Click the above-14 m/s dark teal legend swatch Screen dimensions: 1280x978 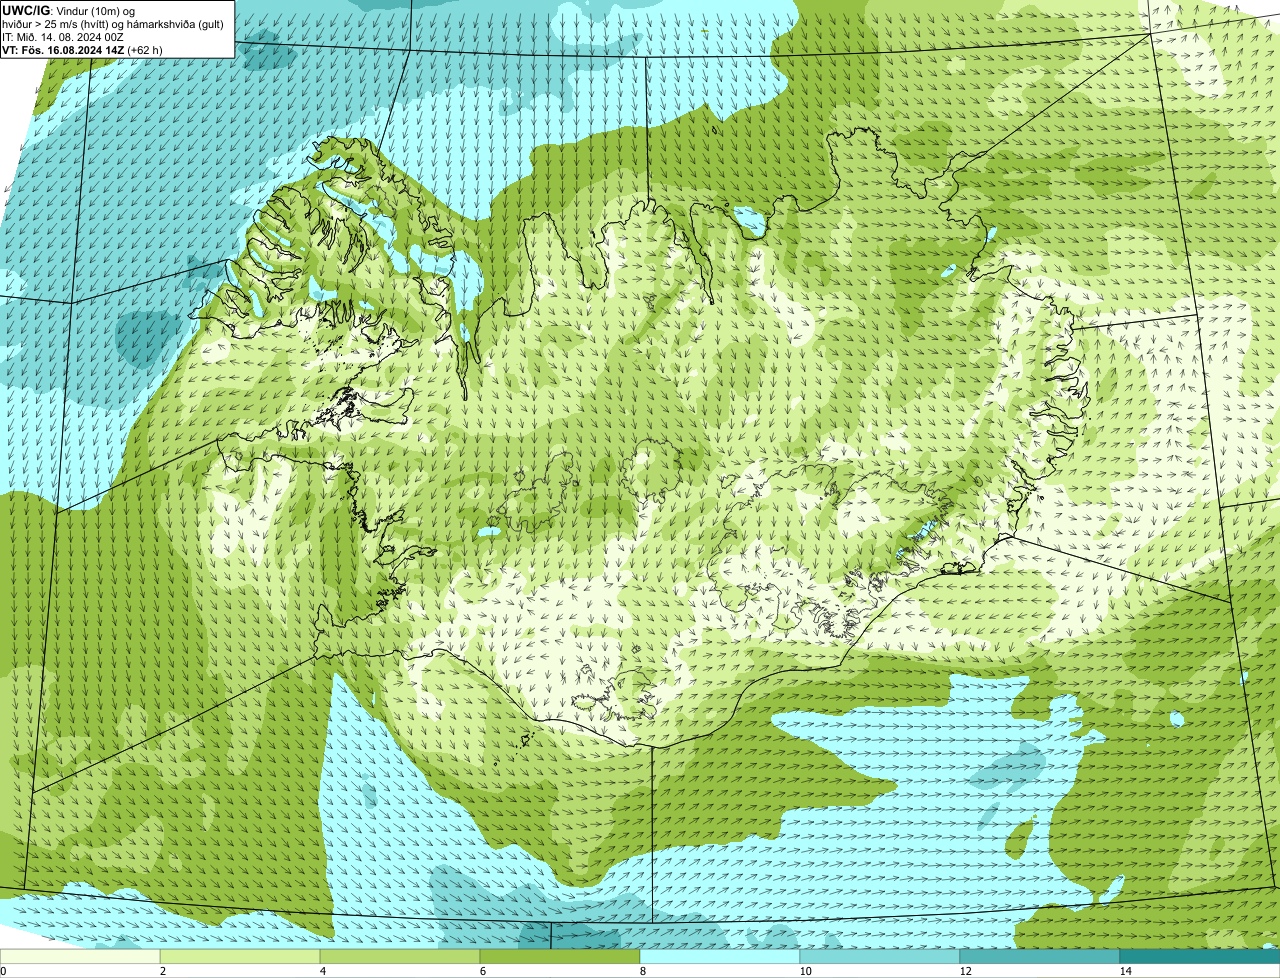1200,956
